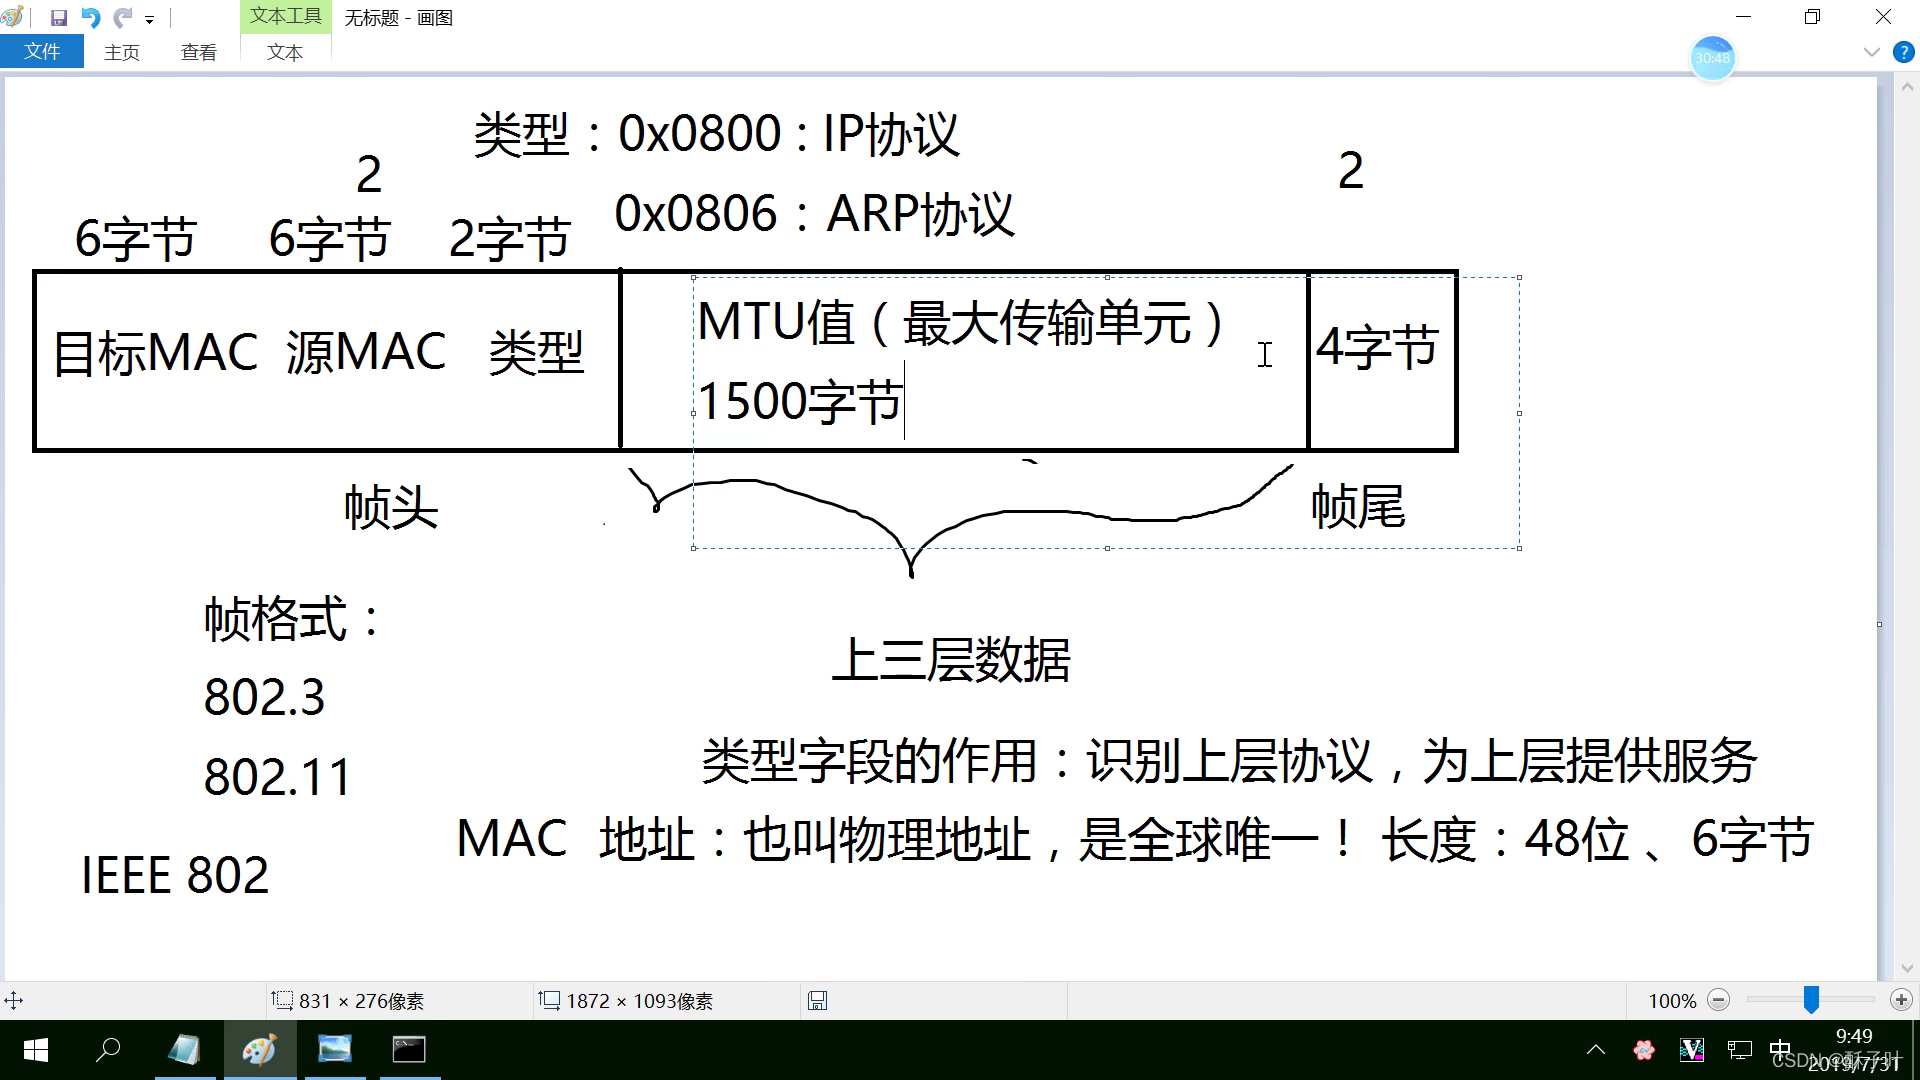The width and height of the screenshot is (1920, 1080).
Task: Open the 文件 menu
Action: tap(42, 52)
